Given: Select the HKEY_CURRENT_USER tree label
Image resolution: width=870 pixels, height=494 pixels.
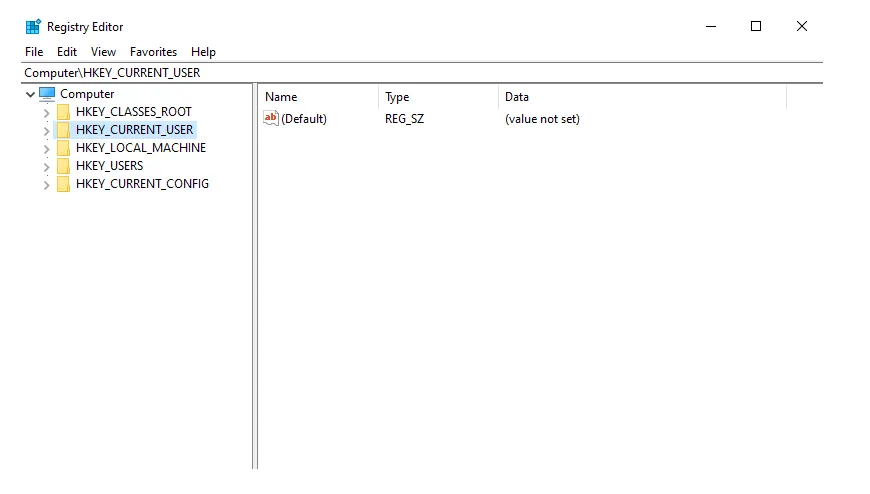Looking at the screenshot, I should pyautogui.click(x=134, y=129).
